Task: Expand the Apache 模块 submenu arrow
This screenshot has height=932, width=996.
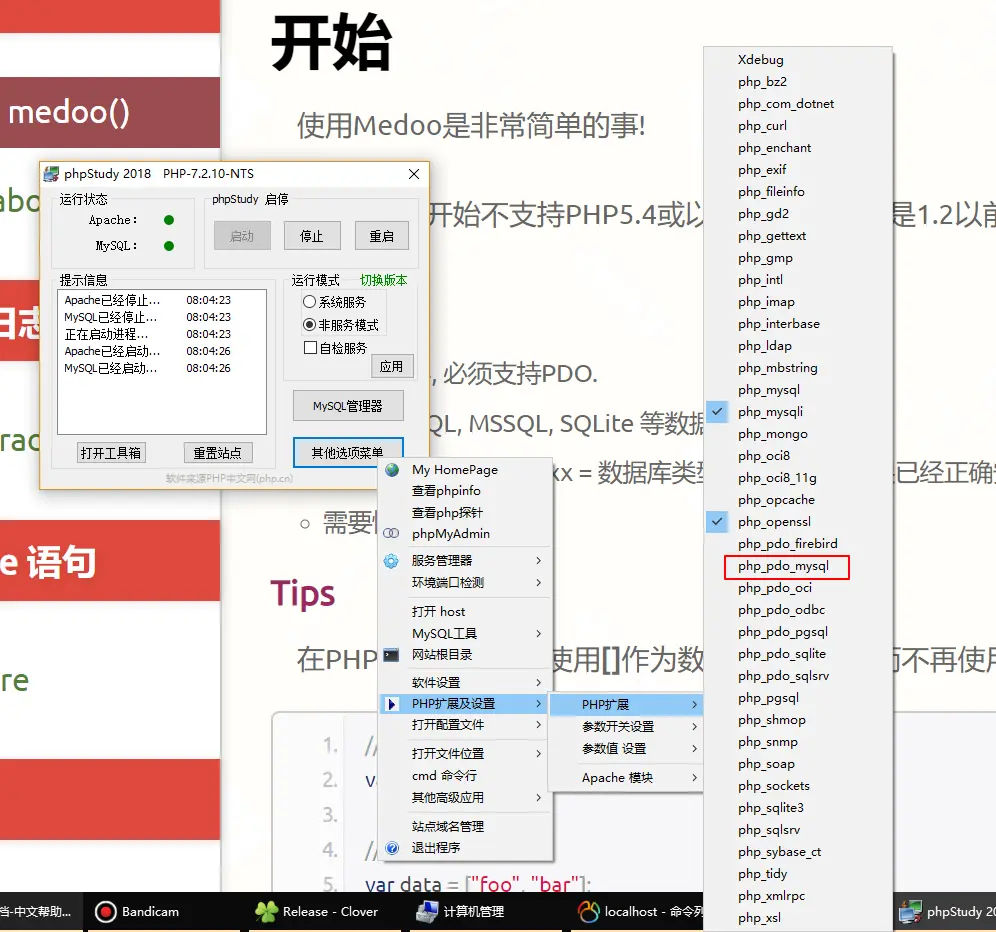Action: click(694, 778)
